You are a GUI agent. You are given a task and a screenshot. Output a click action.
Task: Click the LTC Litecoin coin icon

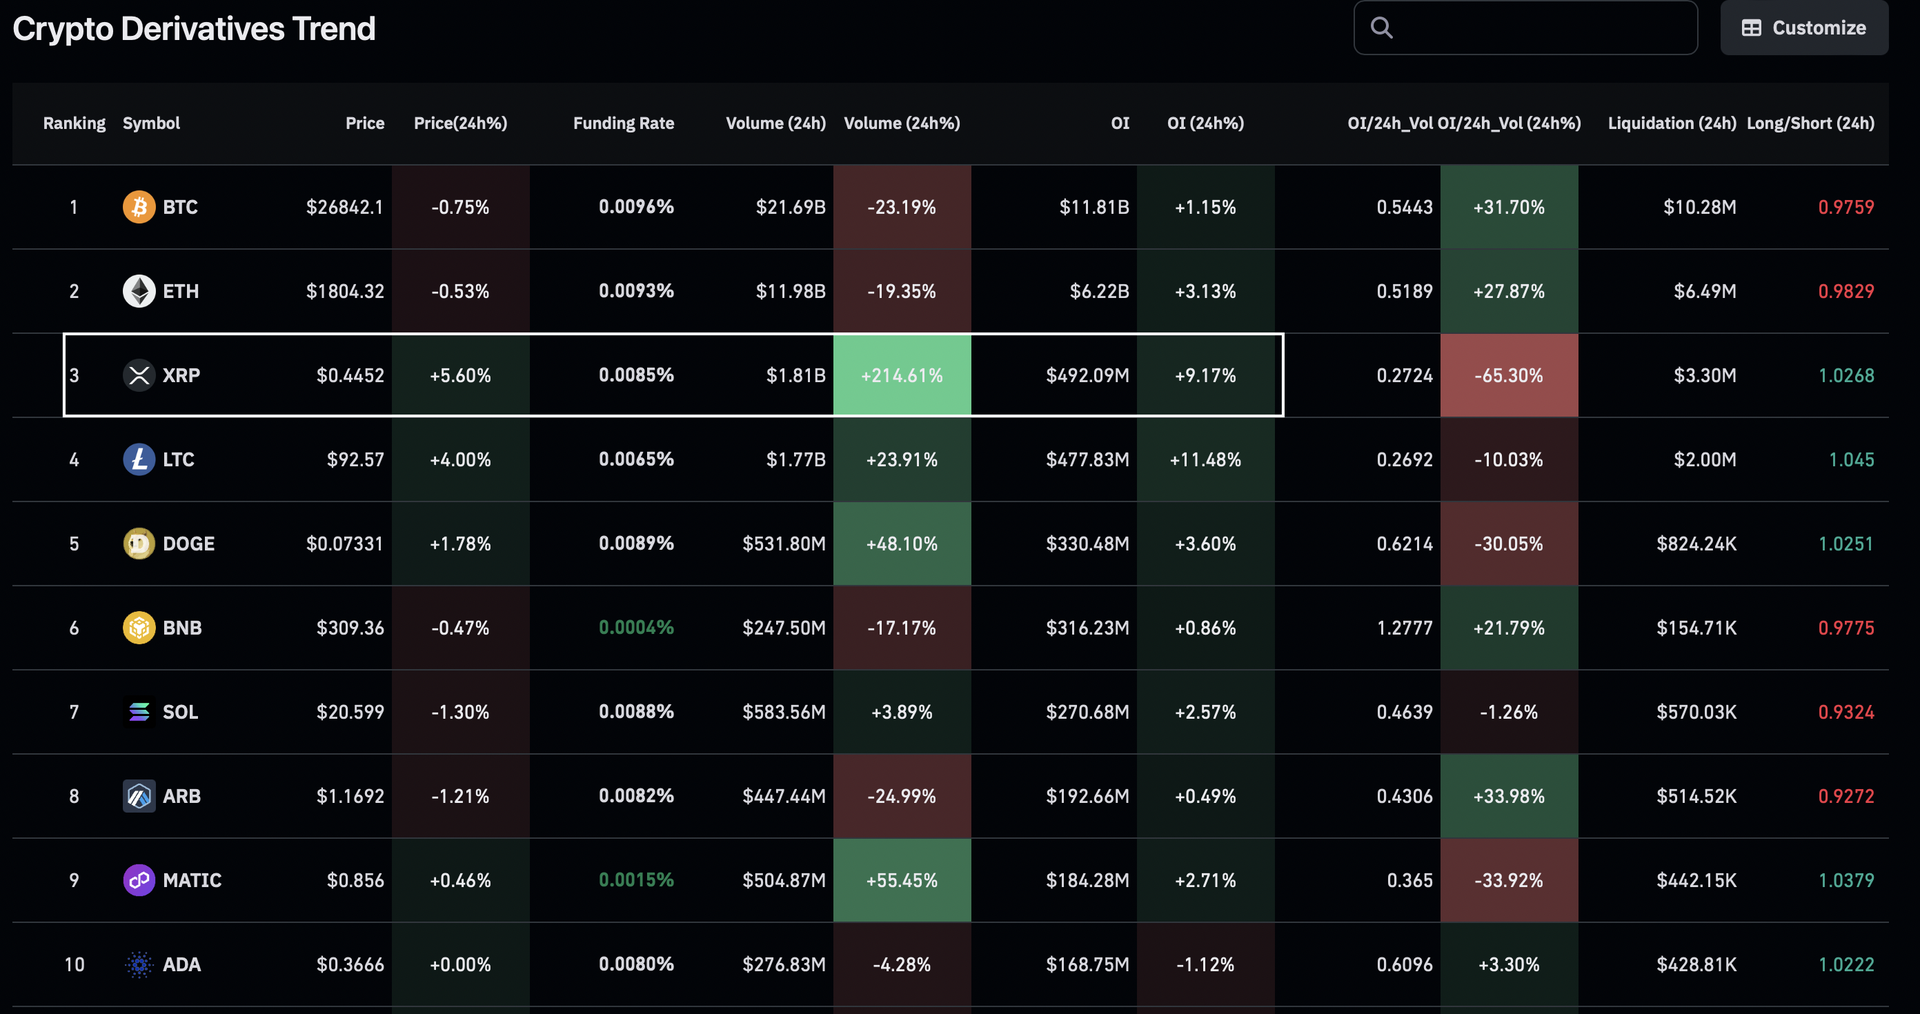[139, 459]
